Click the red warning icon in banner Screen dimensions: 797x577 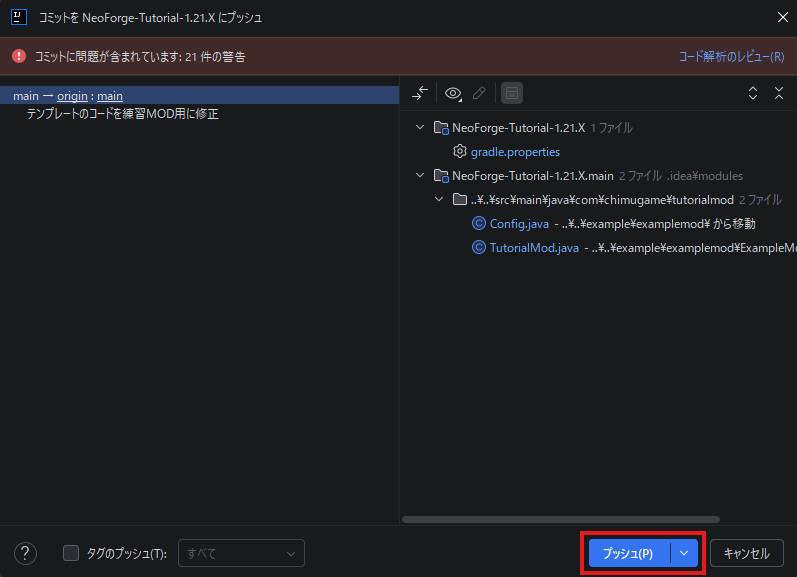point(19,57)
